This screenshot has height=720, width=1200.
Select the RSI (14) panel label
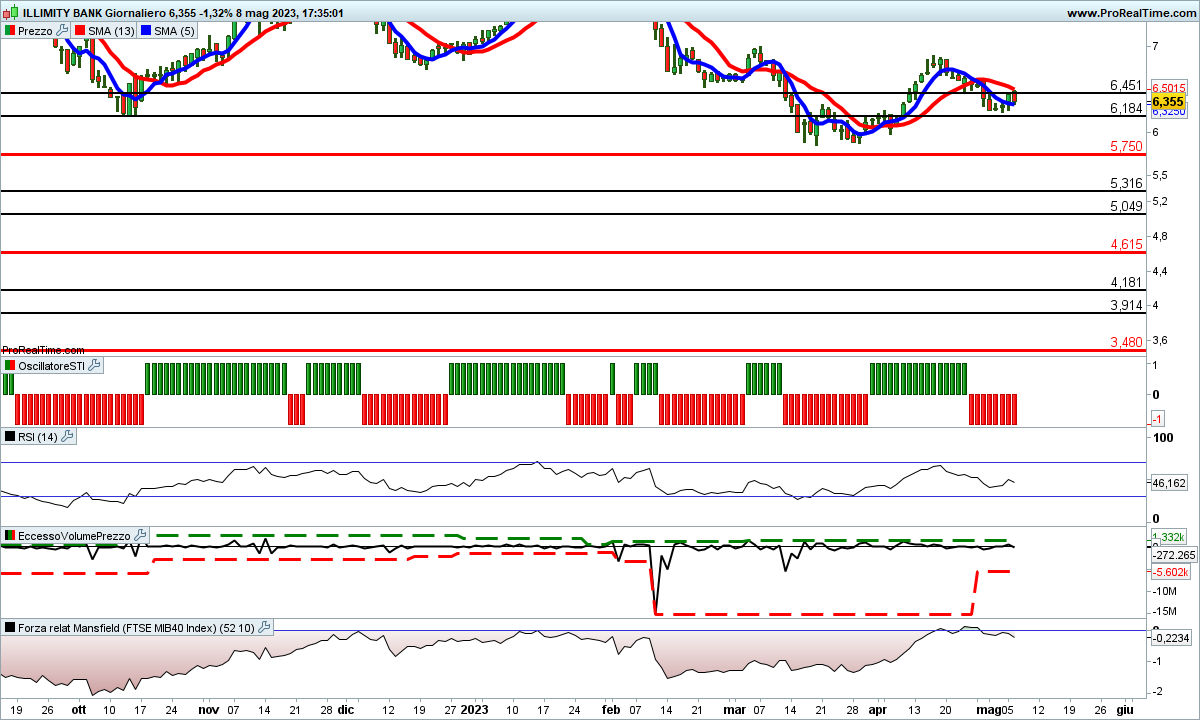(39, 436)
